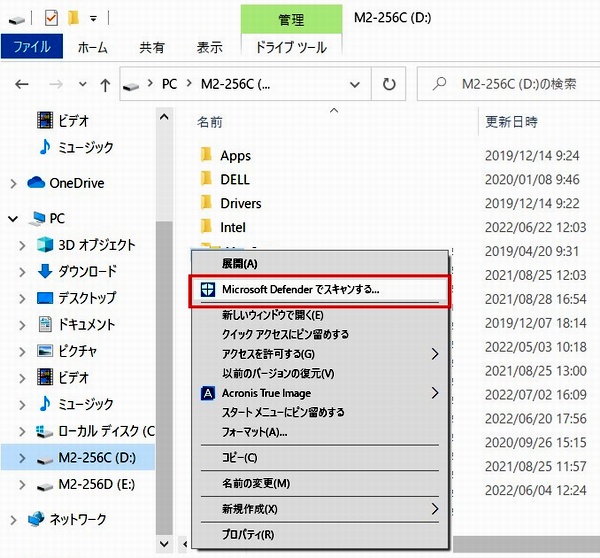The width and height of the screenshot is (600, 558).
Task: Open the Acronis True Image submenu
Action: click(x=320, y=393)
